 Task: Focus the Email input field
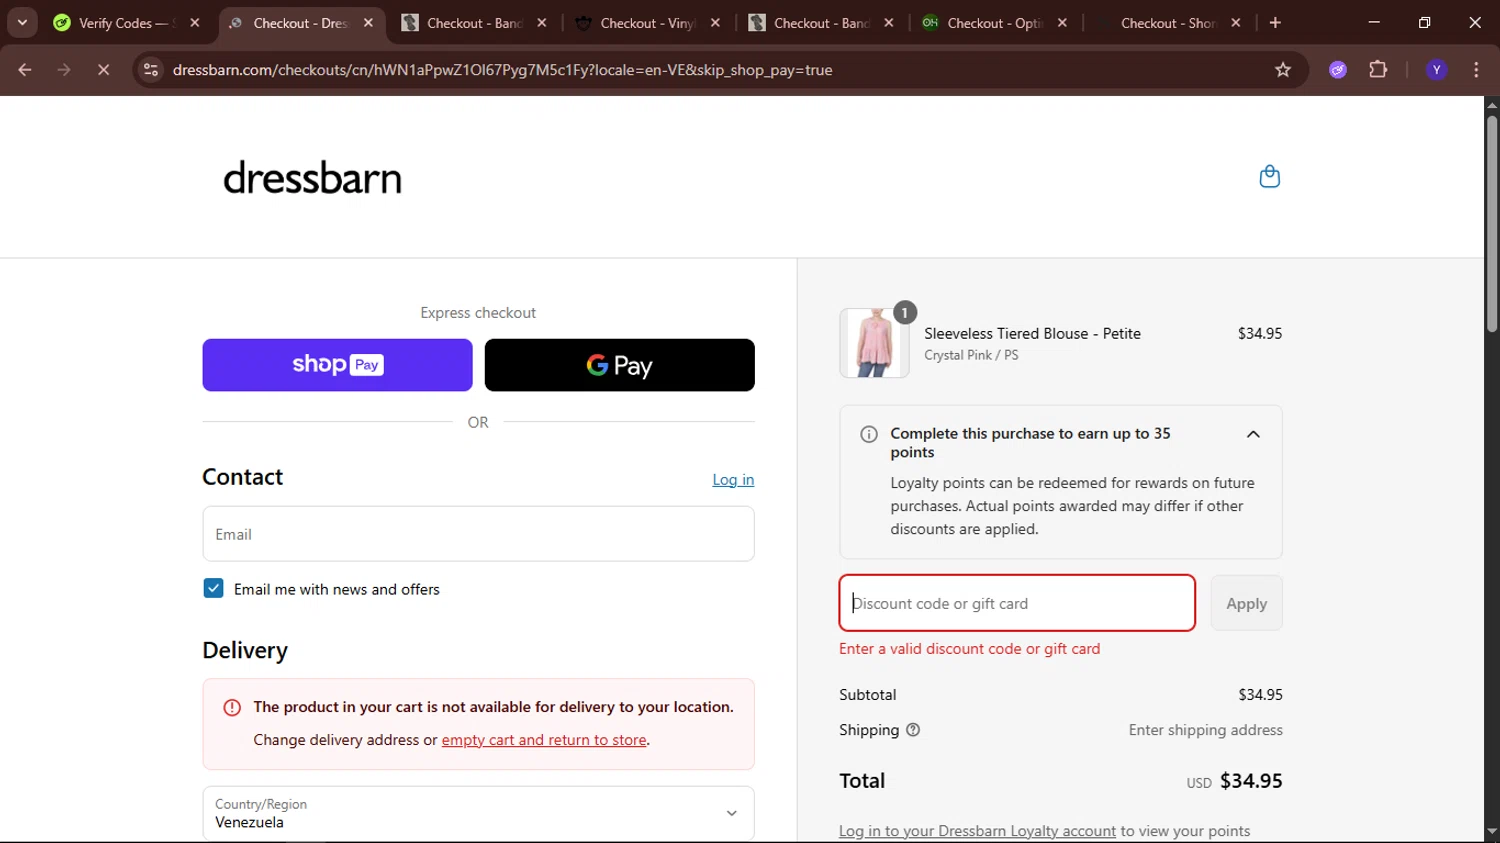(478, 534)
